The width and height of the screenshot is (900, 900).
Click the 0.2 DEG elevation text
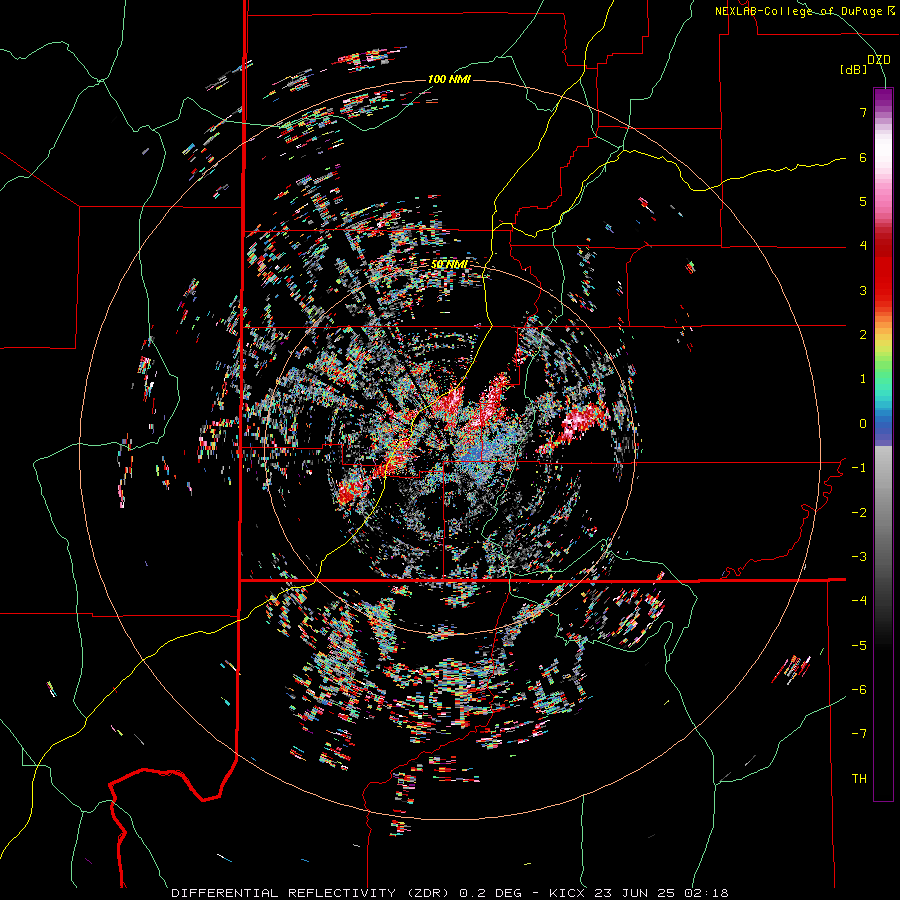(x=491, y=893)
